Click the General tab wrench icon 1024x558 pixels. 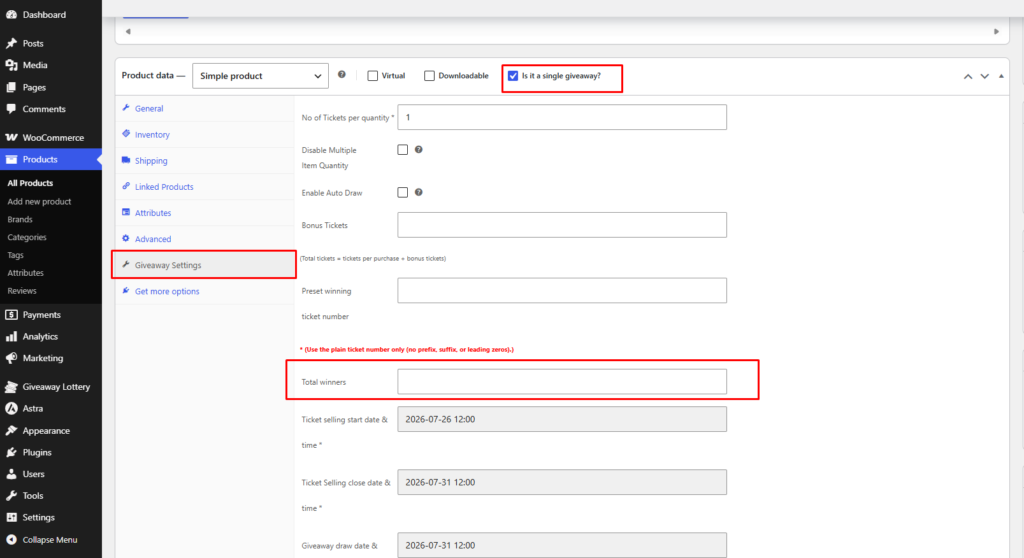click(126, 108)
